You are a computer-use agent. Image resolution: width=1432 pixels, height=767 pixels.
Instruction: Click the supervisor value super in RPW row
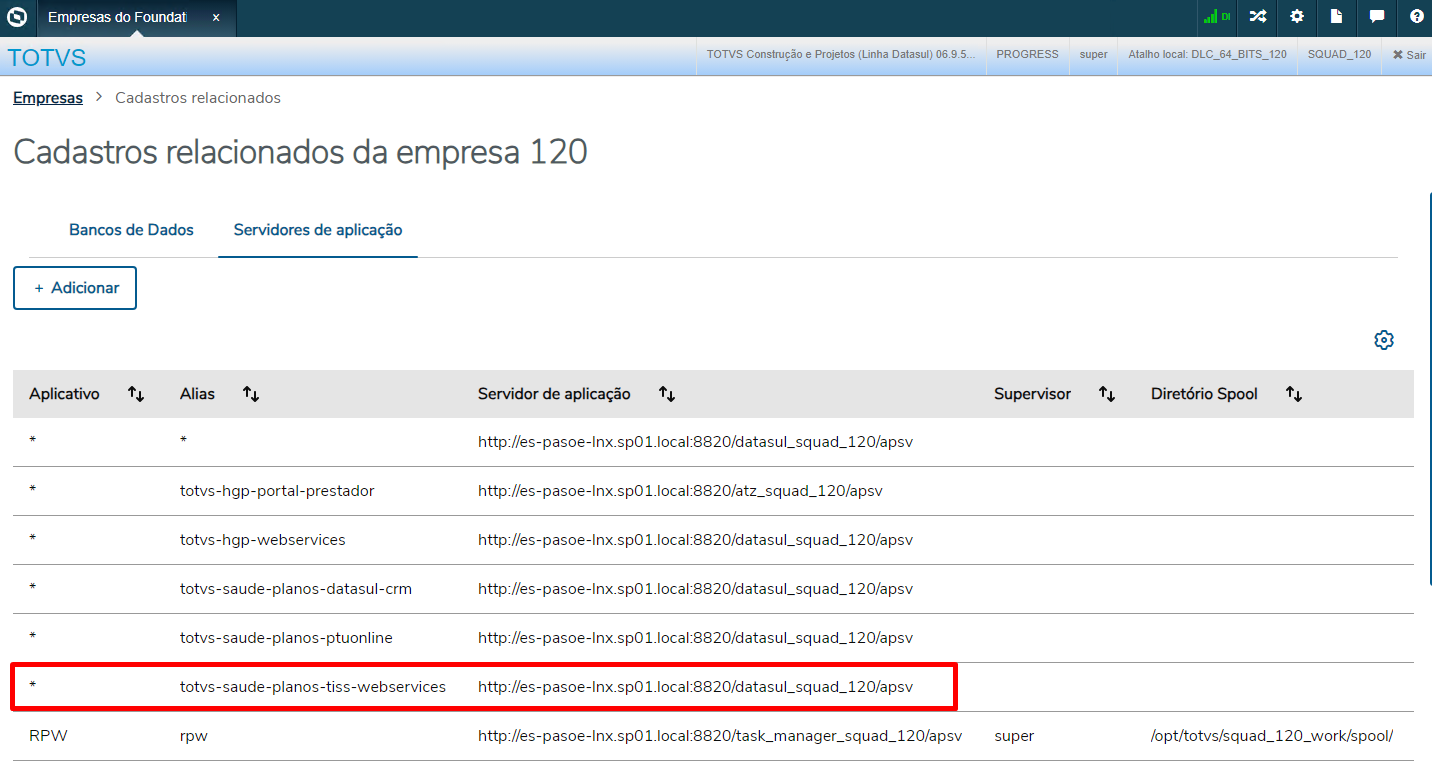[1014, 736]
